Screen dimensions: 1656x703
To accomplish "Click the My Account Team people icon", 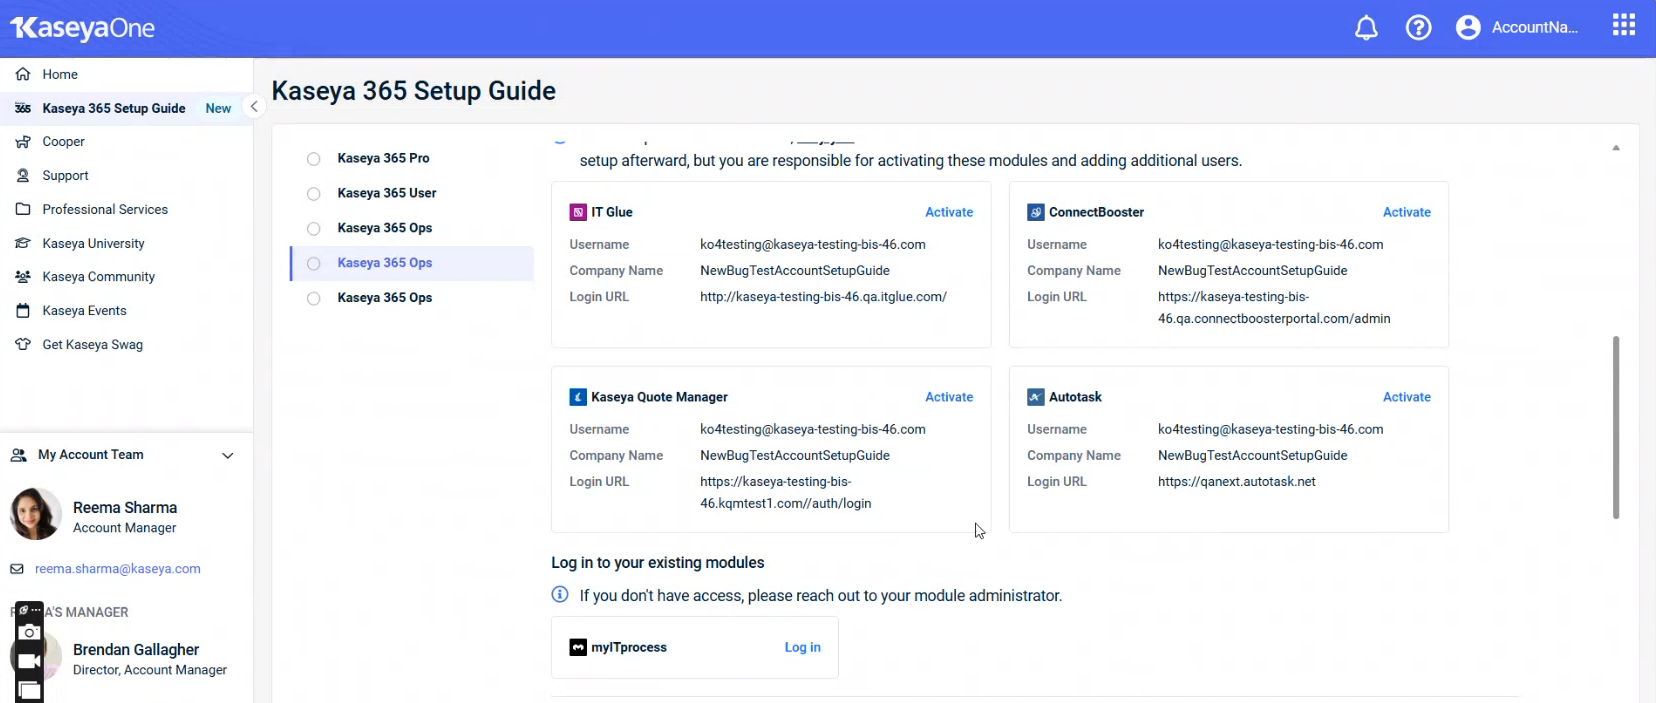I will click(18, 455).
